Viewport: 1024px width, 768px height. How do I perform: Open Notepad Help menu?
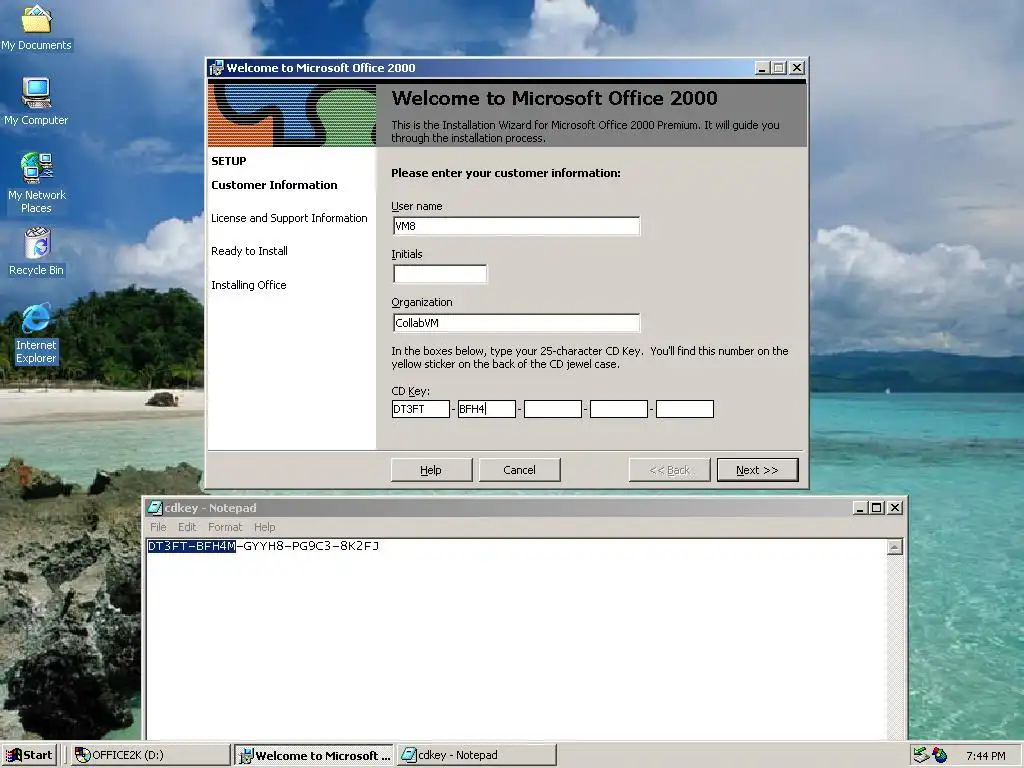coord(264,527)
